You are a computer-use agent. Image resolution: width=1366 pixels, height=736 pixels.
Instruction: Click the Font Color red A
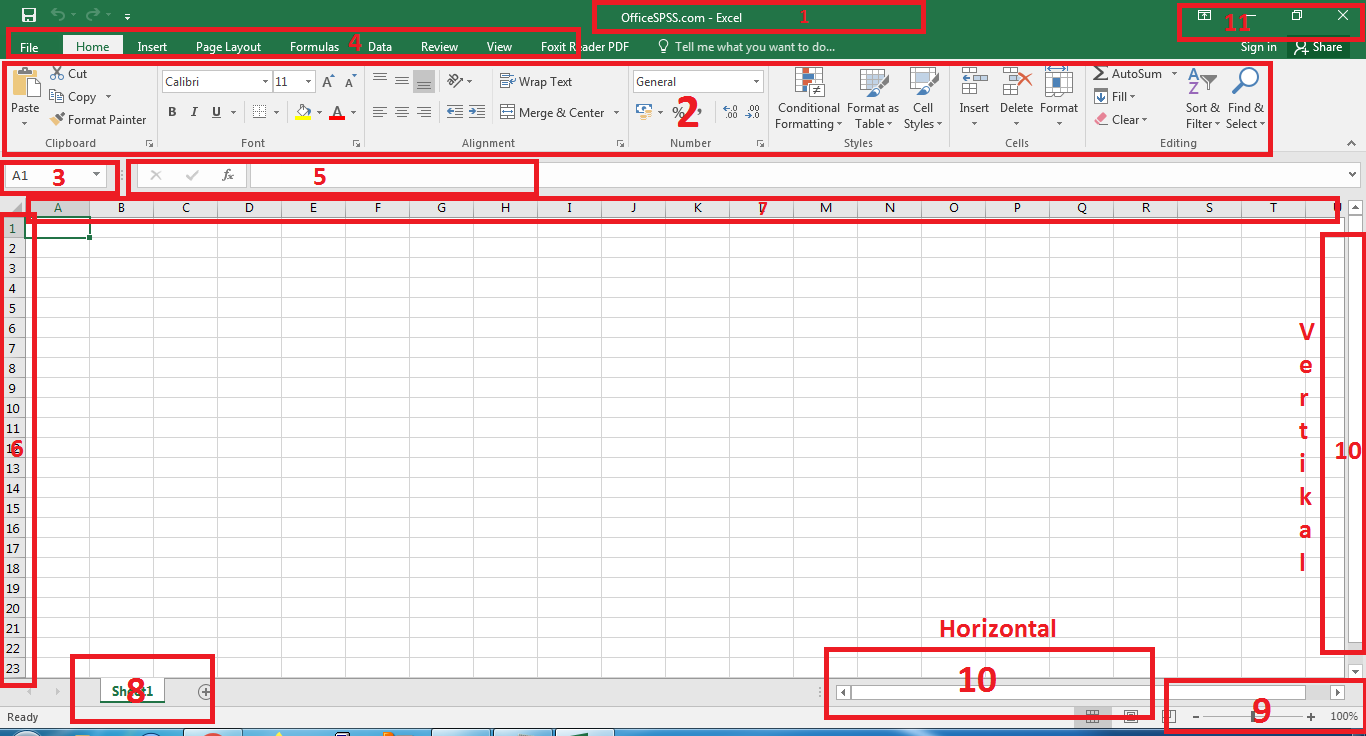pos(338,112)
